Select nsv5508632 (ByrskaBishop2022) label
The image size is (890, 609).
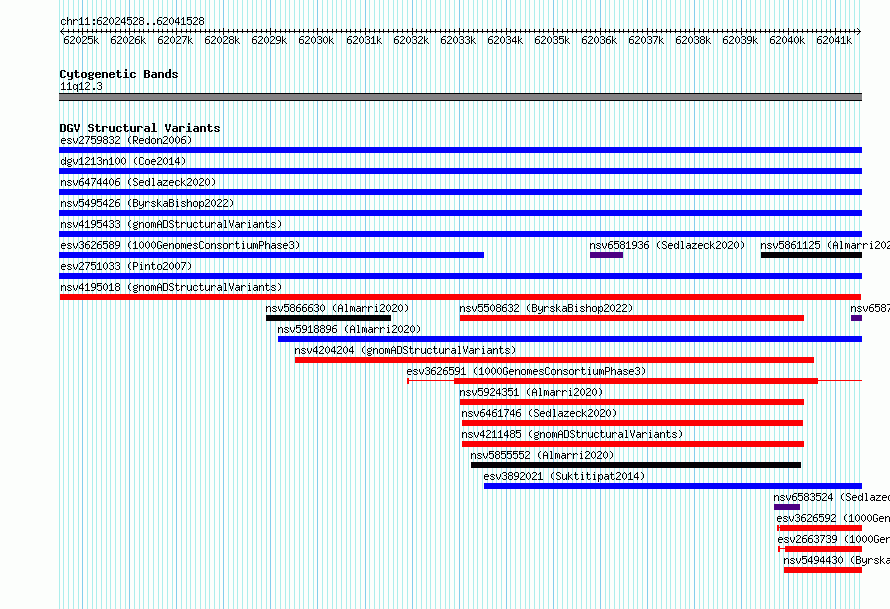tap(546, 308)
